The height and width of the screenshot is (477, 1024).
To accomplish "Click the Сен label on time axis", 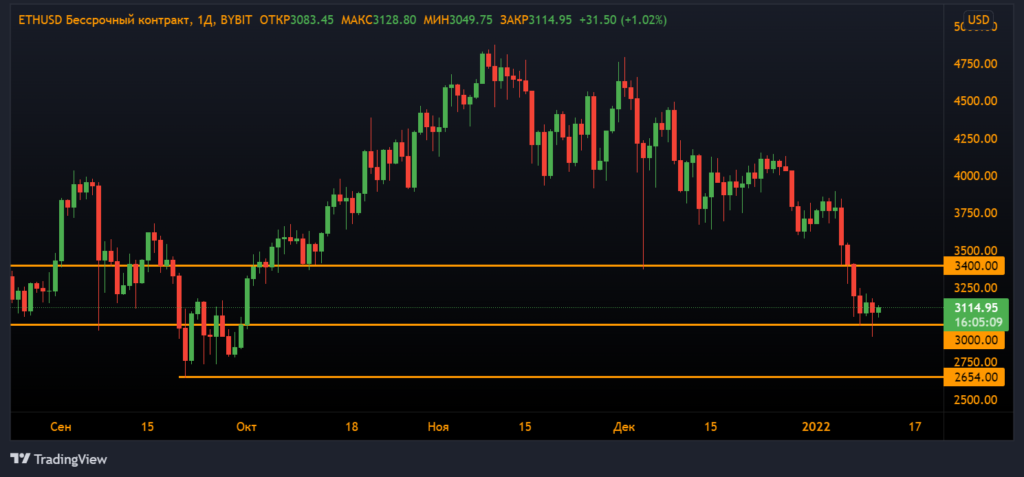I will click(x=61, y=427).
